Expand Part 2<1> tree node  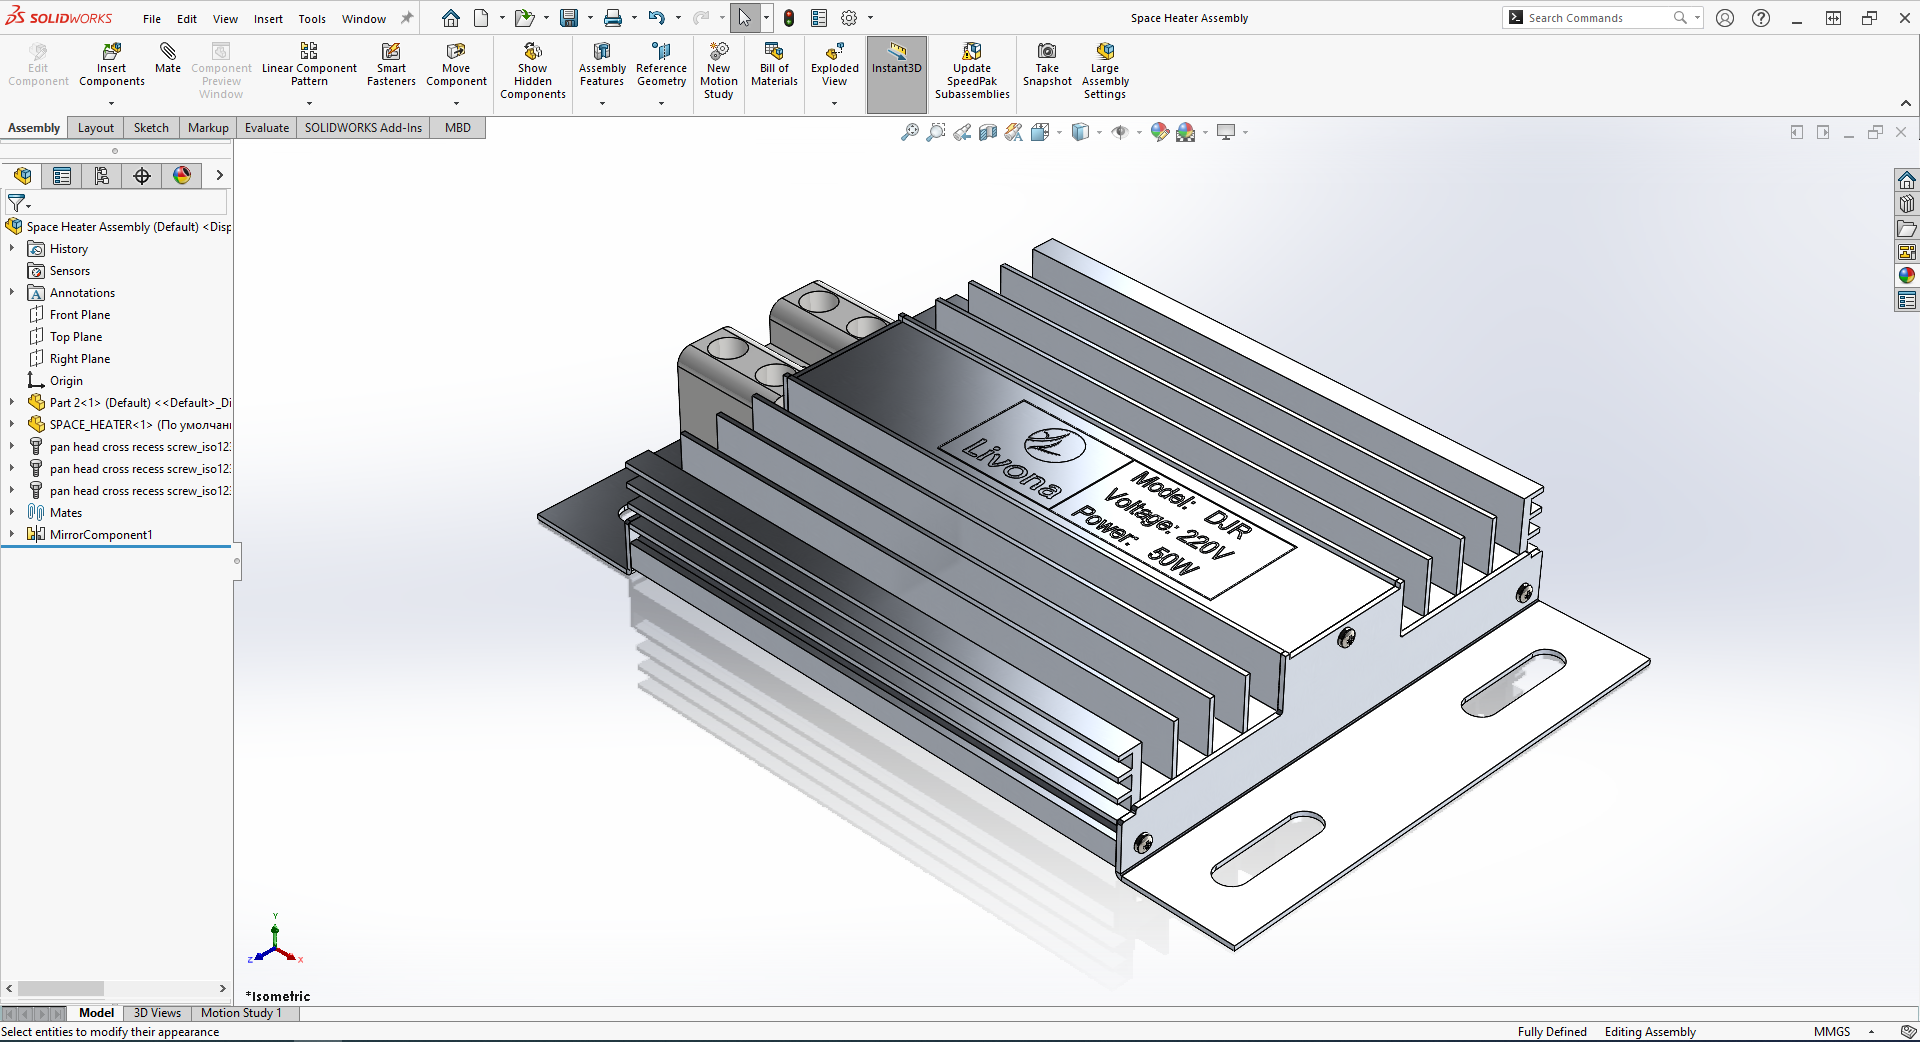[12, 403]
